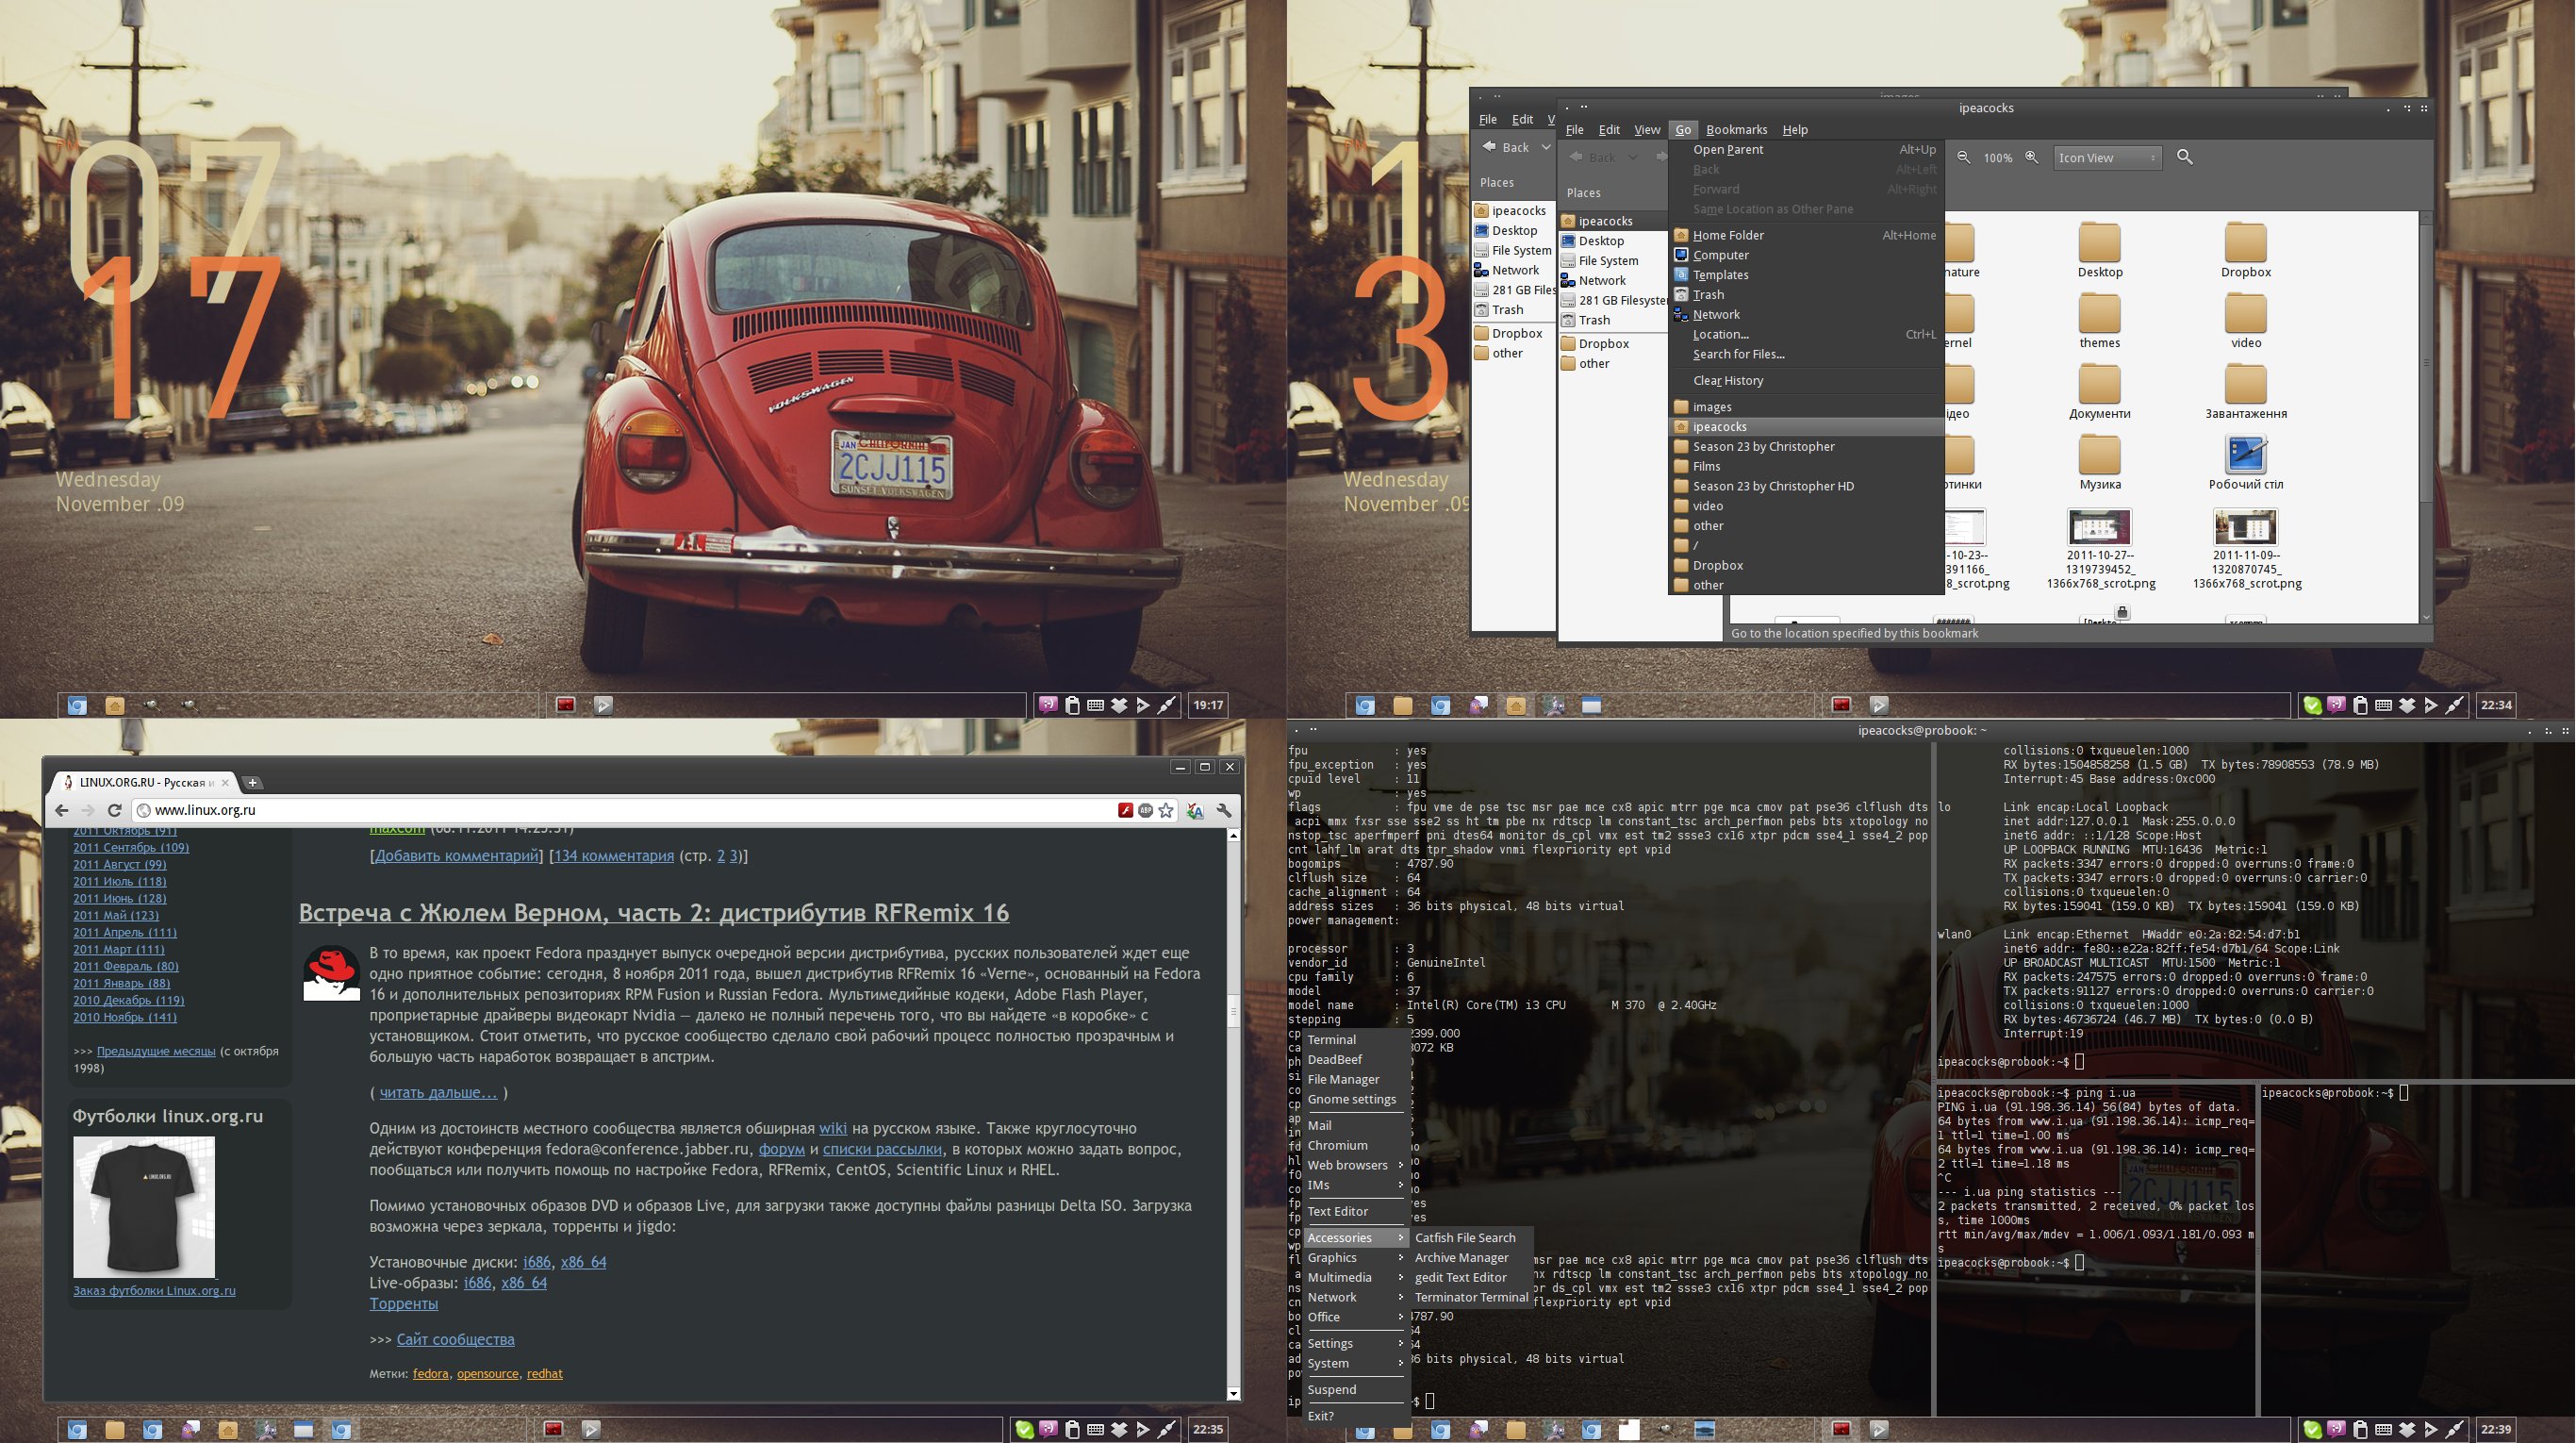
Task: Open the Adblock Plus (ABP) icon
Action: click(x=1145, y=811)
